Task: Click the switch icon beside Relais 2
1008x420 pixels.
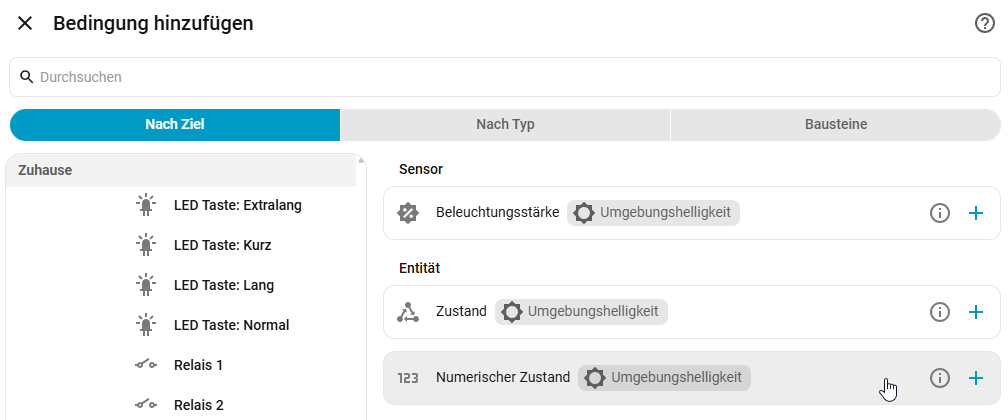Action: click(146, 405)
